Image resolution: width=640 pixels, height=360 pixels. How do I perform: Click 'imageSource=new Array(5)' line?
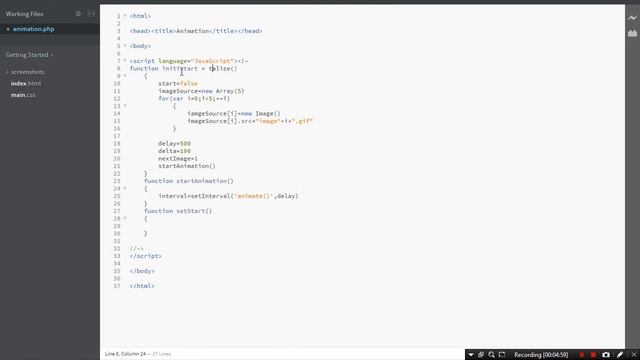pyautogui.click(x=201, y=91)
